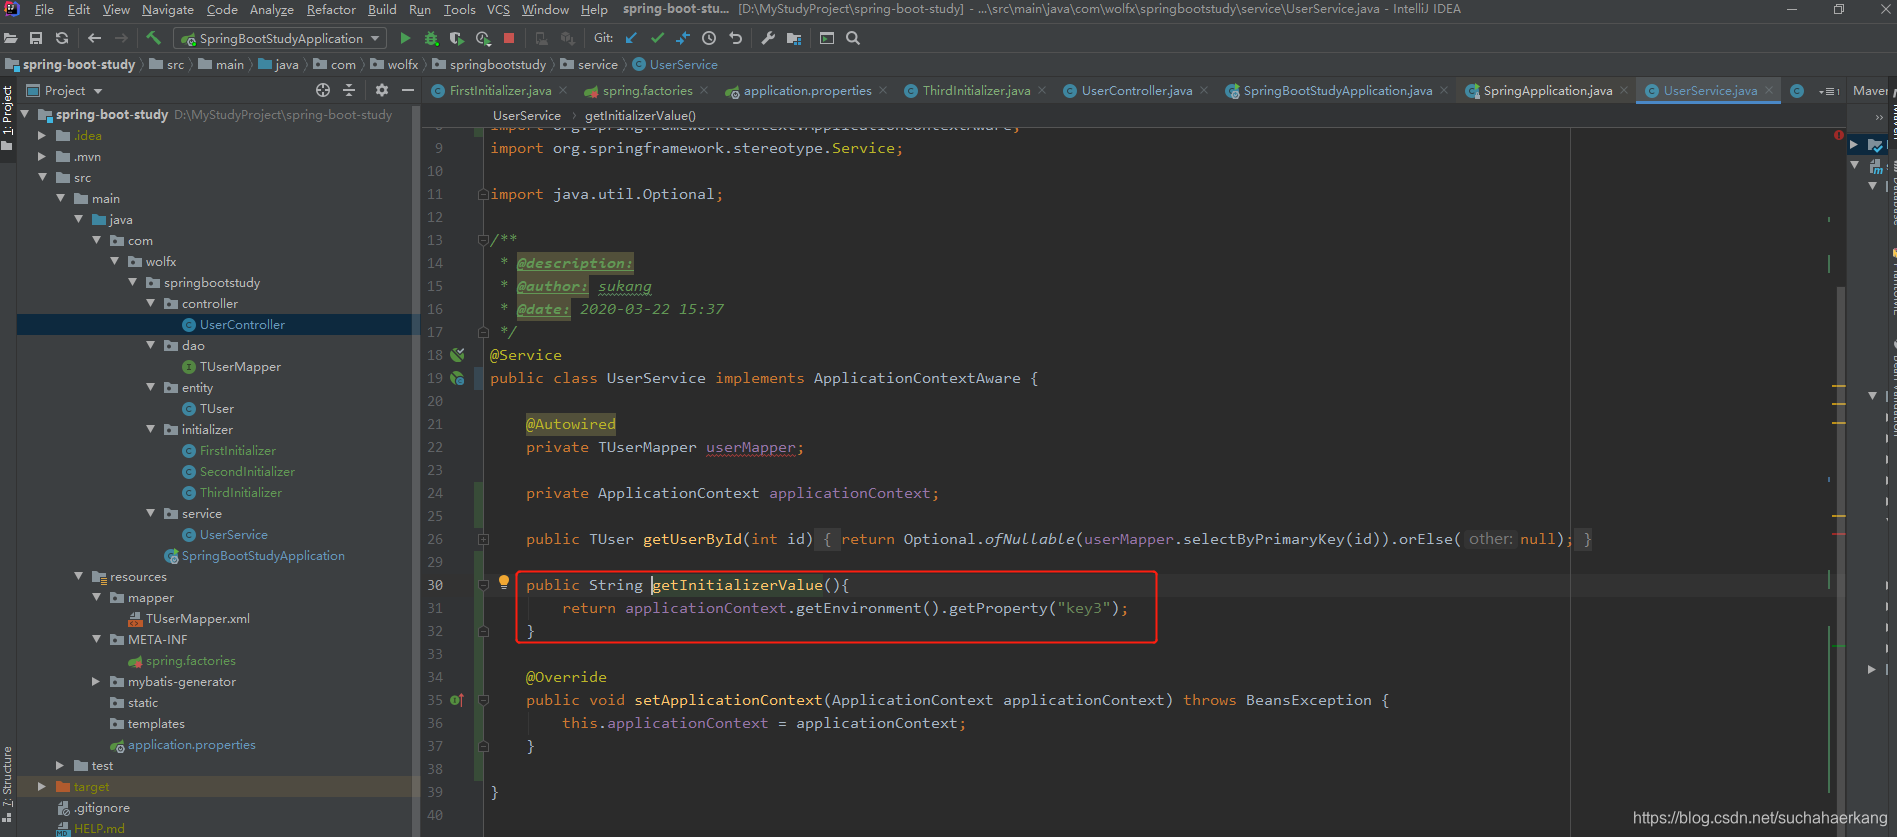Image resolution: width=1897 pixels, height=837 pixels.
Task: Switch to the application.properties tab
Action: point(807,91)
